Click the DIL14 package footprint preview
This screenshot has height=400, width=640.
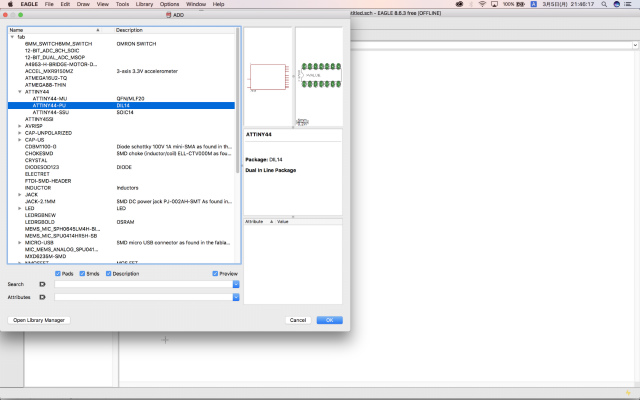321,75
